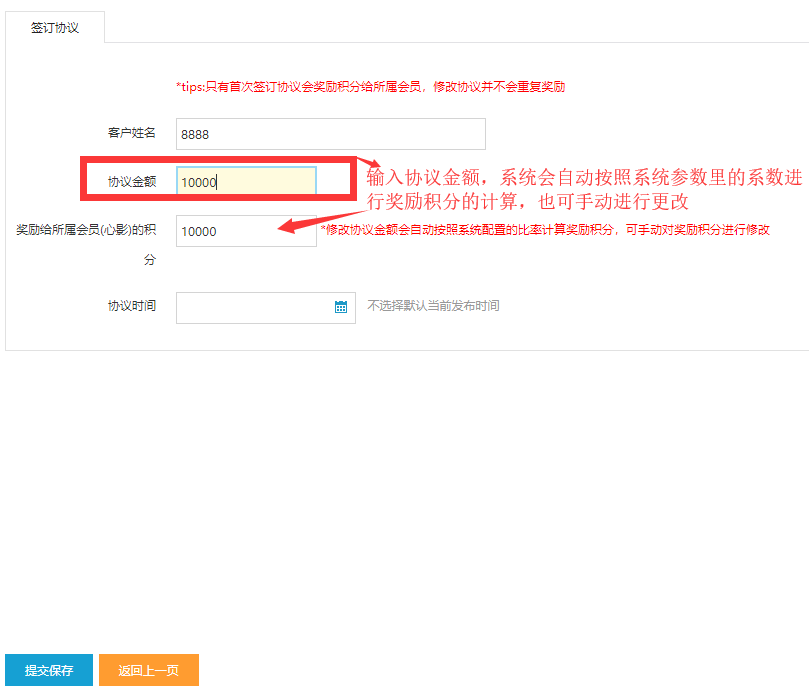This screenshot has height=689, width=809.
Task: Click the 协议时间 label
Action: coord(132,306)
